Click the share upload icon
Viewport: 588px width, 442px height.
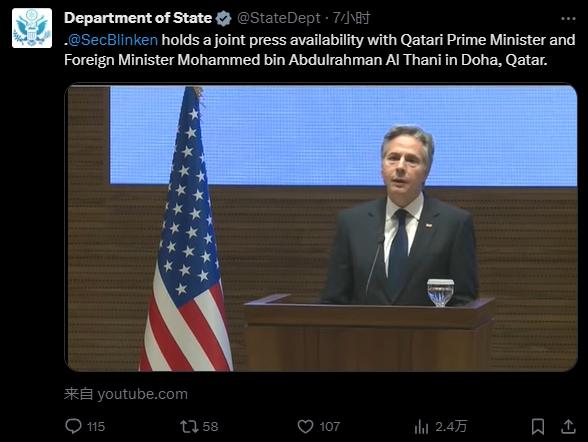pos(568,426)
